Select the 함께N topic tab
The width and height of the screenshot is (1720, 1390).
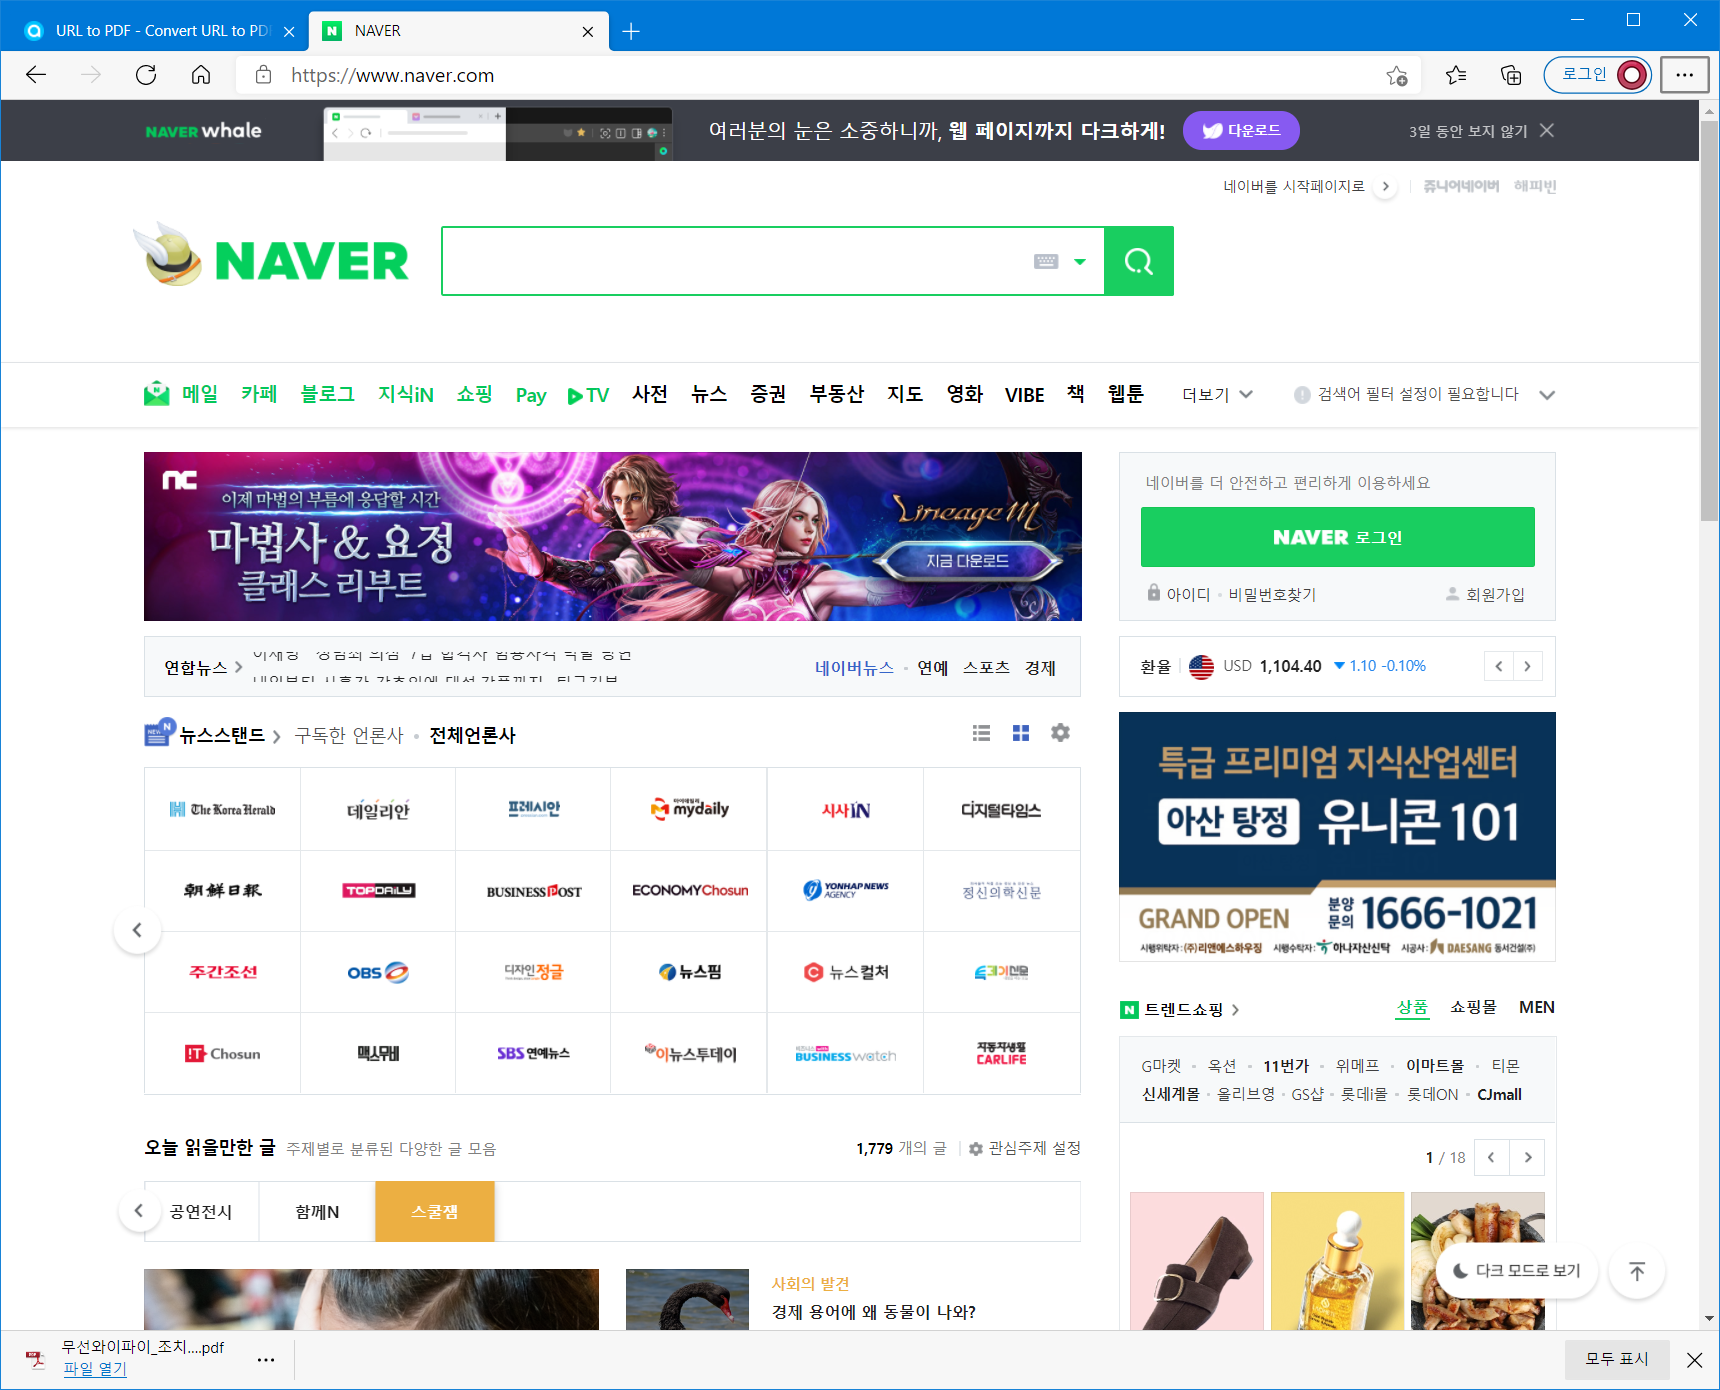click(x=317, y=1211)
